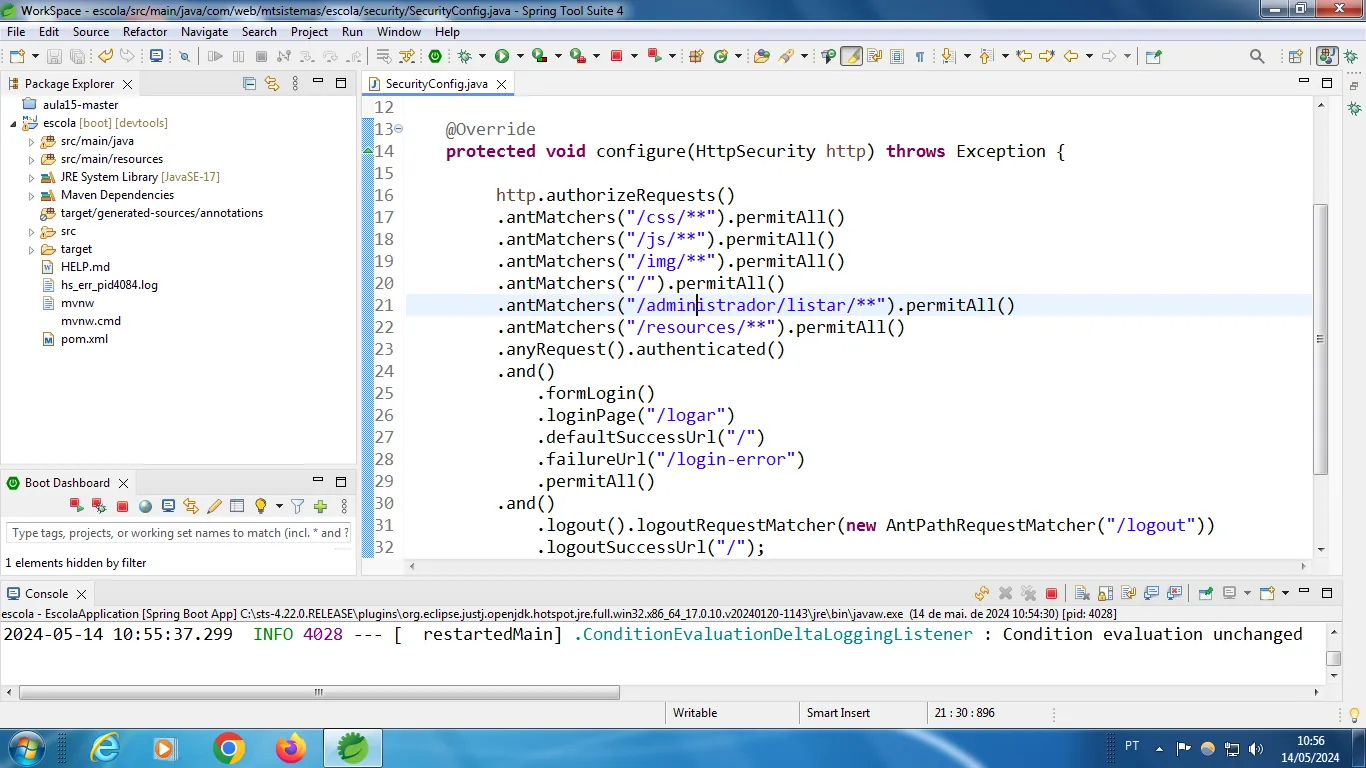Open the Run button dropdown arrow

pos(520,57)
